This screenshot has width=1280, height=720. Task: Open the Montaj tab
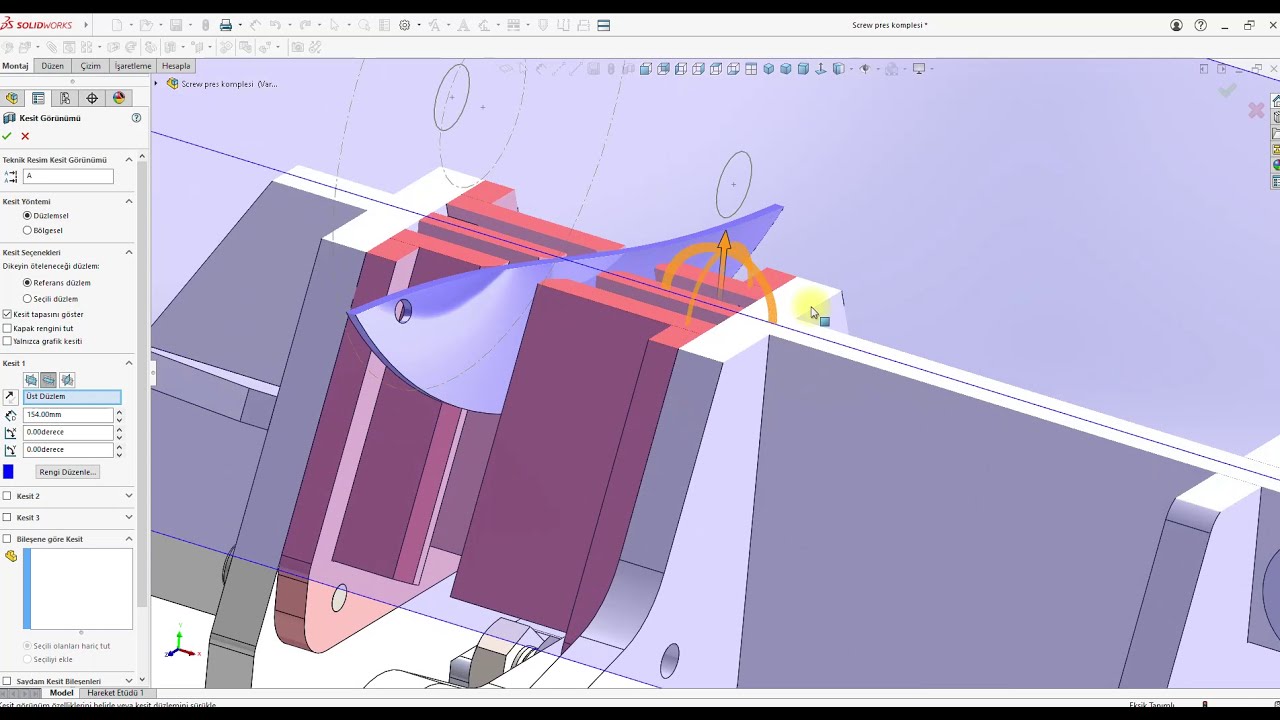pyautogui.click(x=15, y=66)
